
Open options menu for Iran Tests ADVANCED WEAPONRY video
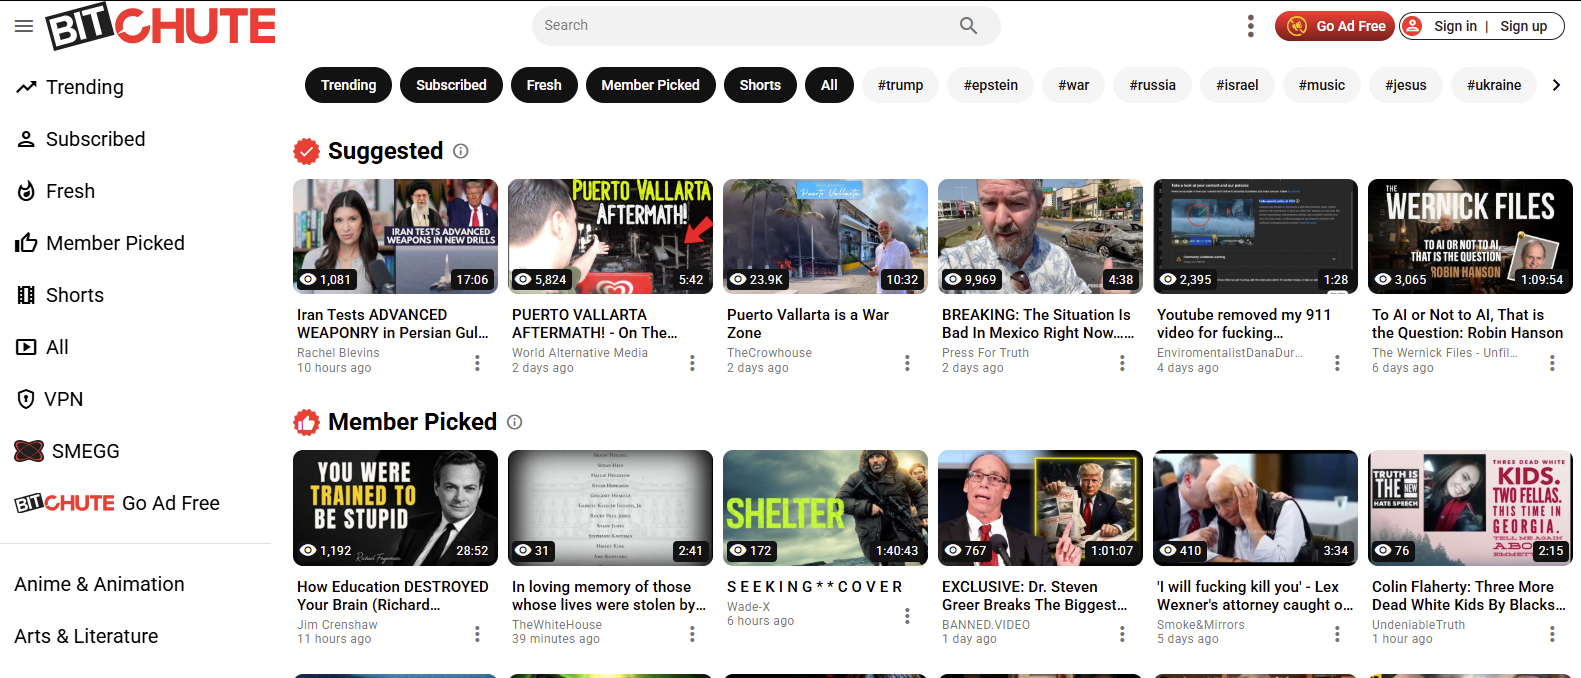click(x=477, y=363)
